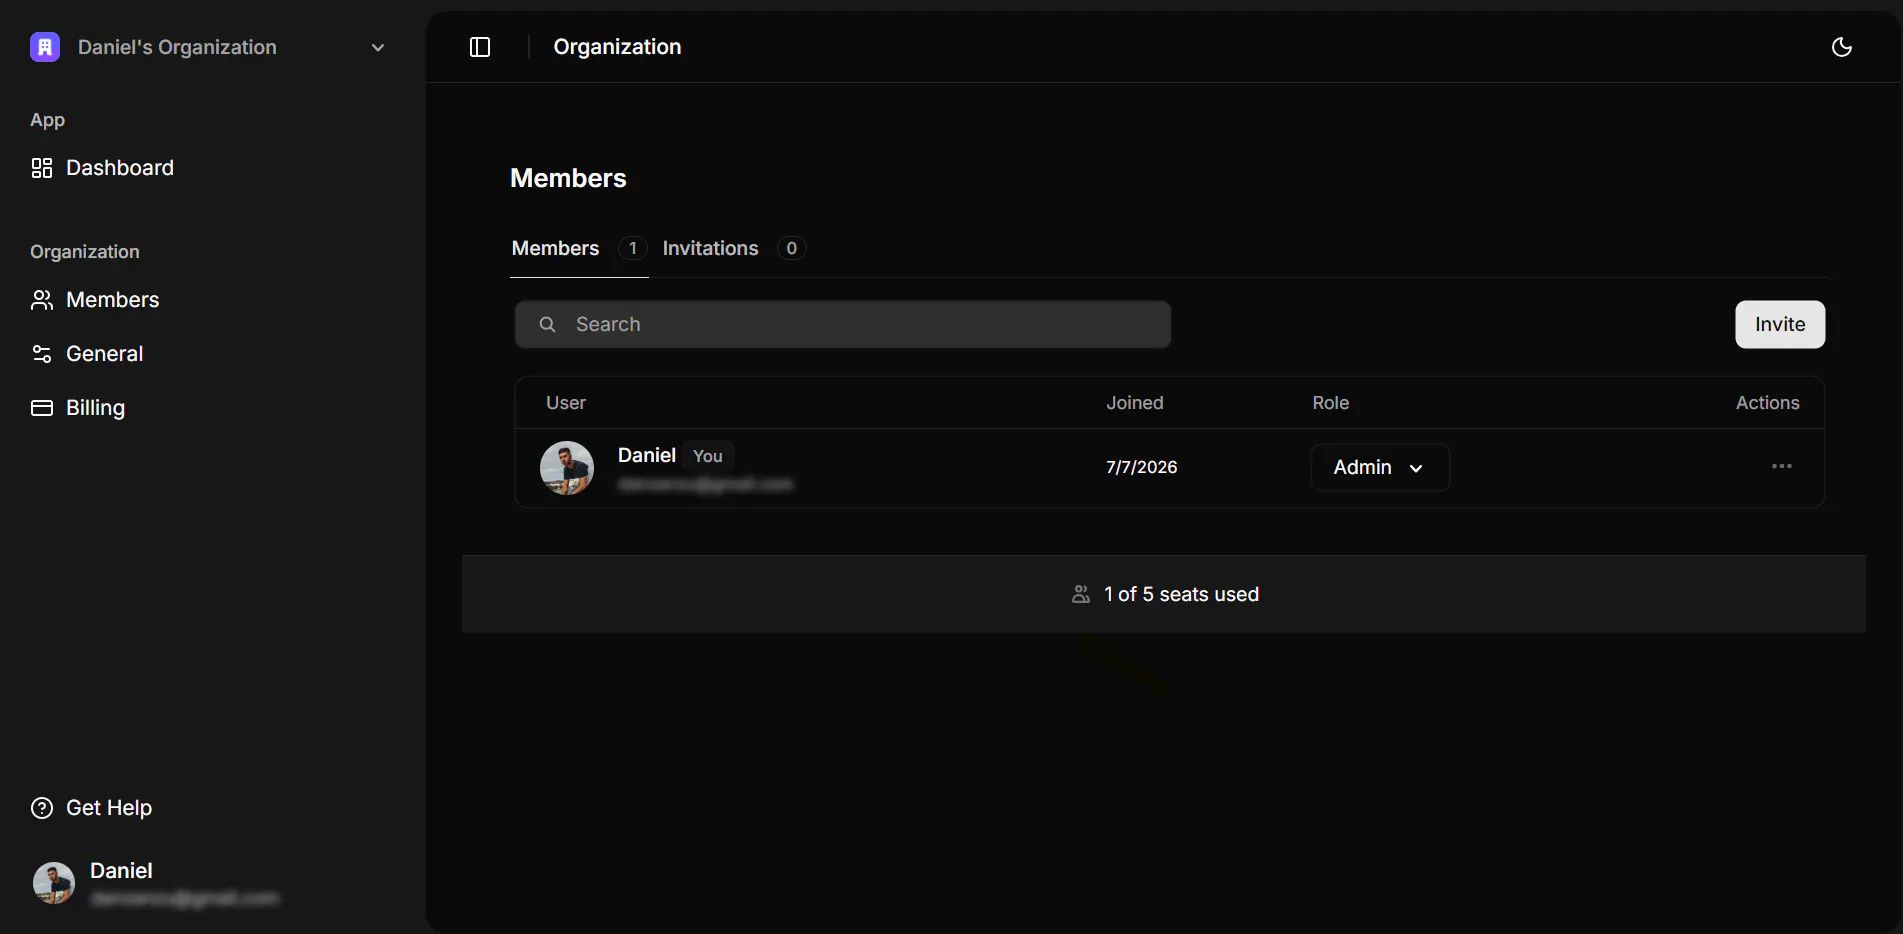Click the 1 of 5 seats used text

tap(1182, 594)
